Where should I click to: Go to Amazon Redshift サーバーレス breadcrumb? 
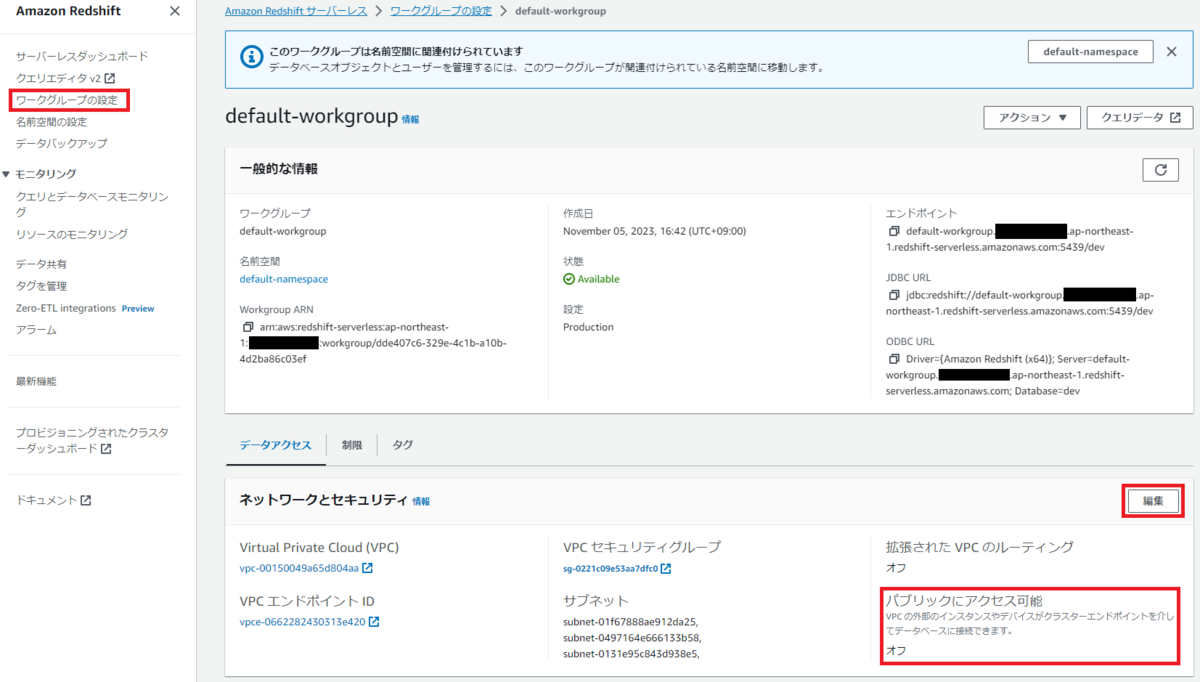point(295,11)
